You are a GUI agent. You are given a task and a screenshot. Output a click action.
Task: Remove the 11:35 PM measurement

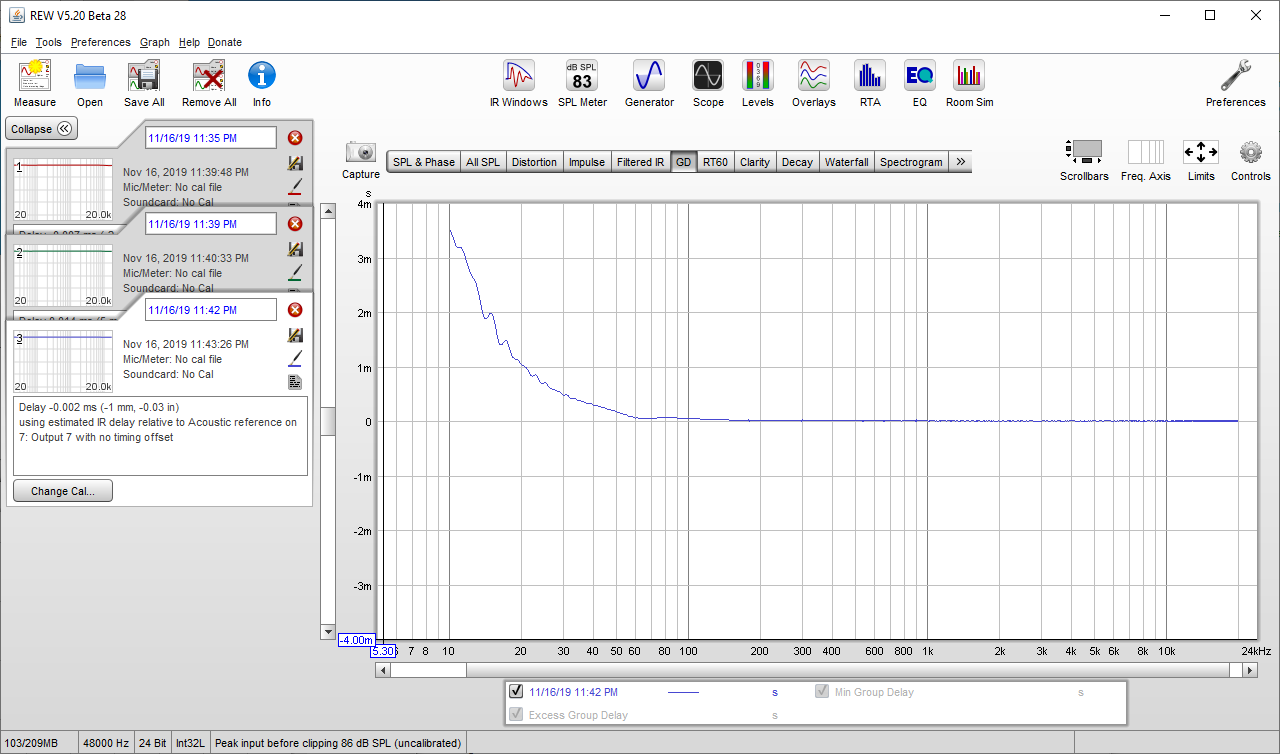pyautogui.click(x=295, y=138)
